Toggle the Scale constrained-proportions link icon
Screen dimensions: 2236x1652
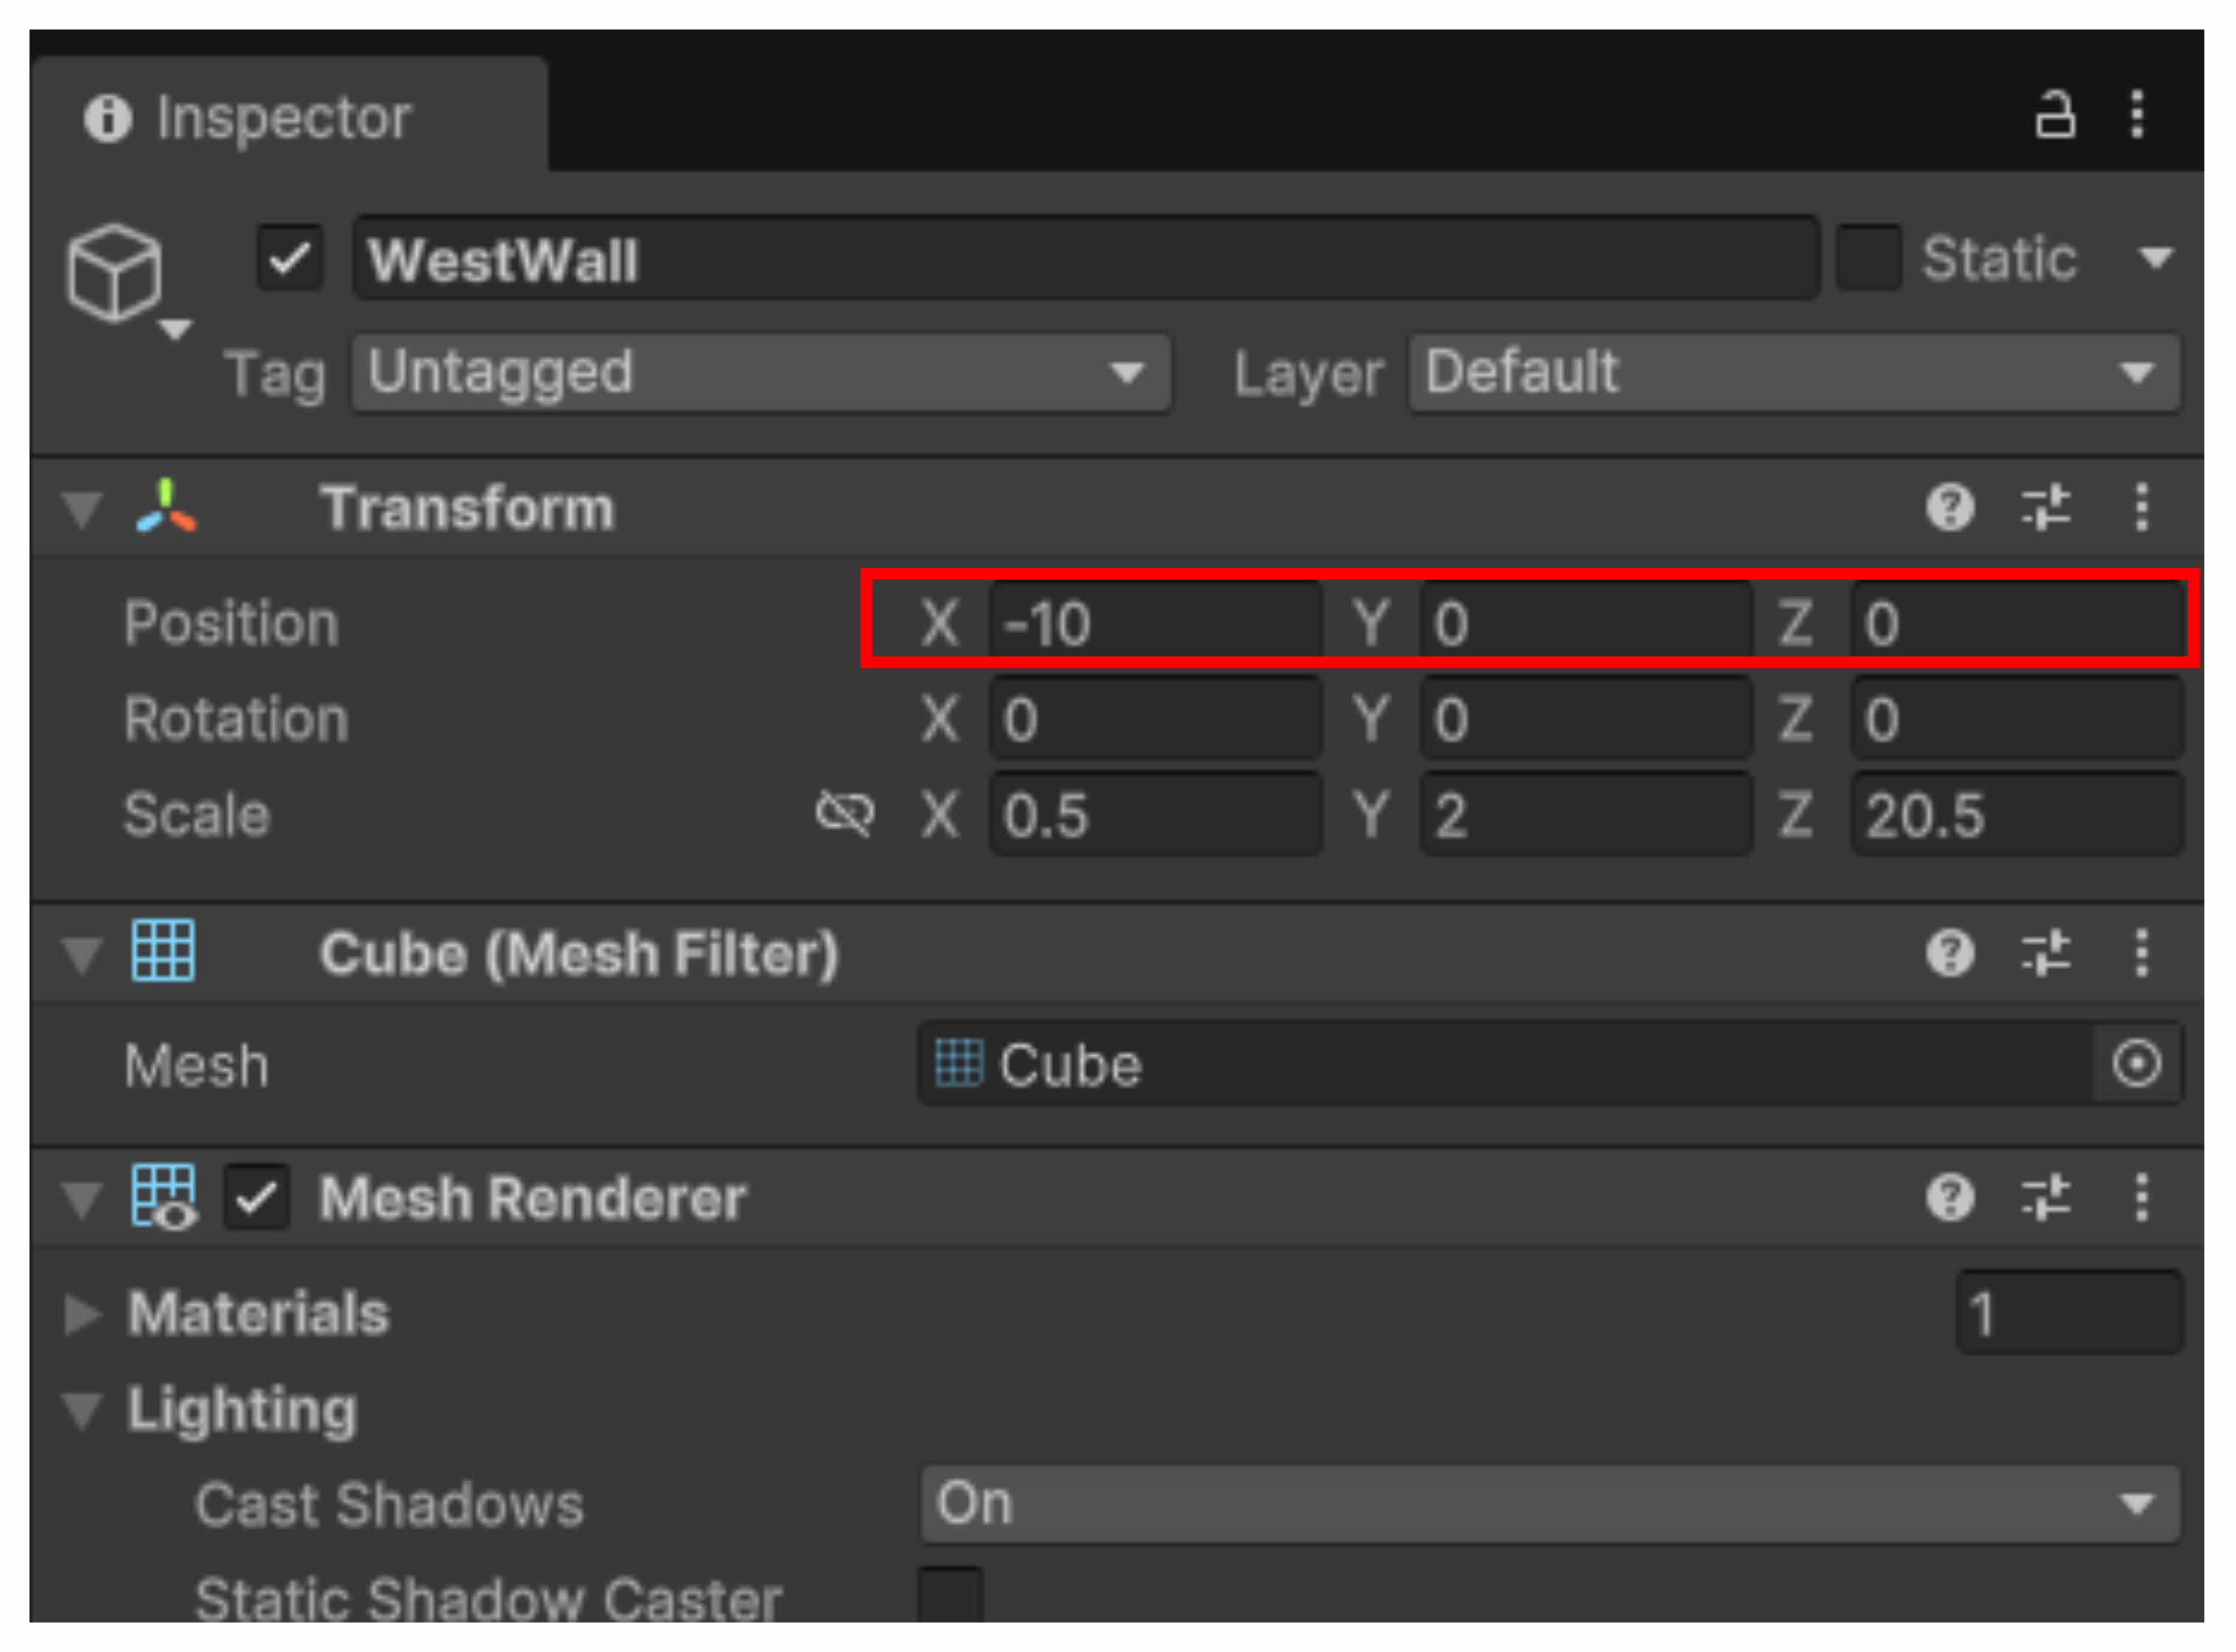844,813
